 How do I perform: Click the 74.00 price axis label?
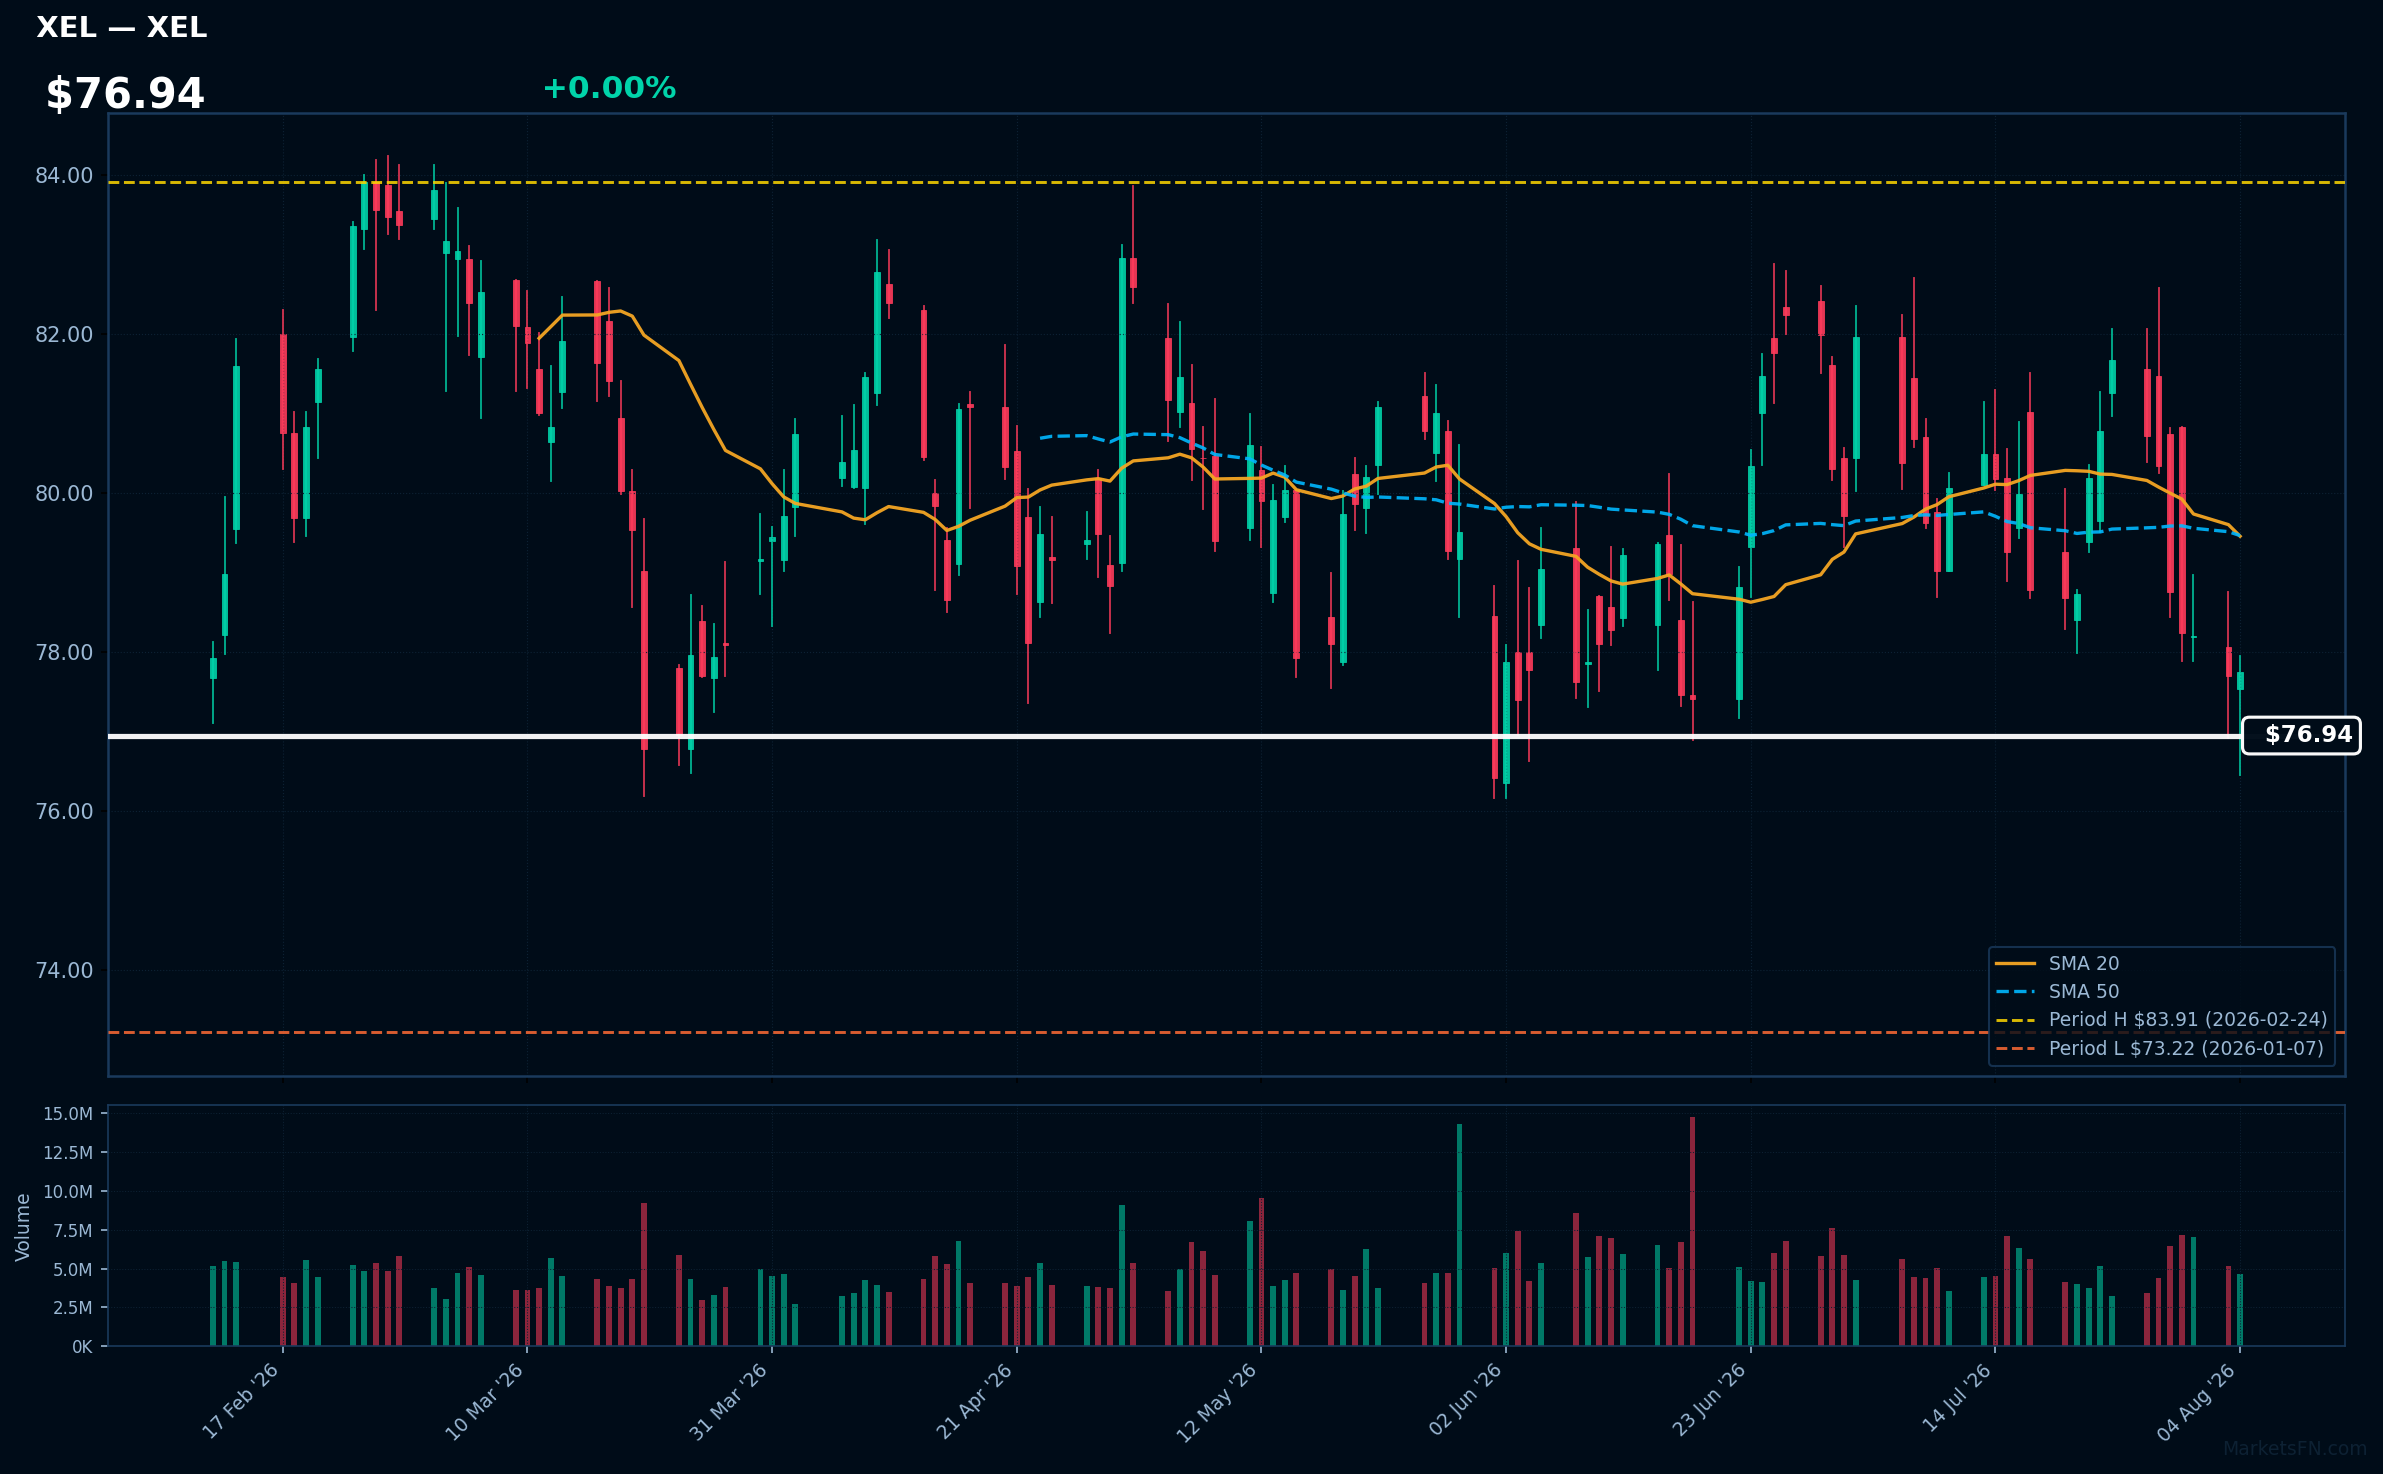click(x=64, y=971)
